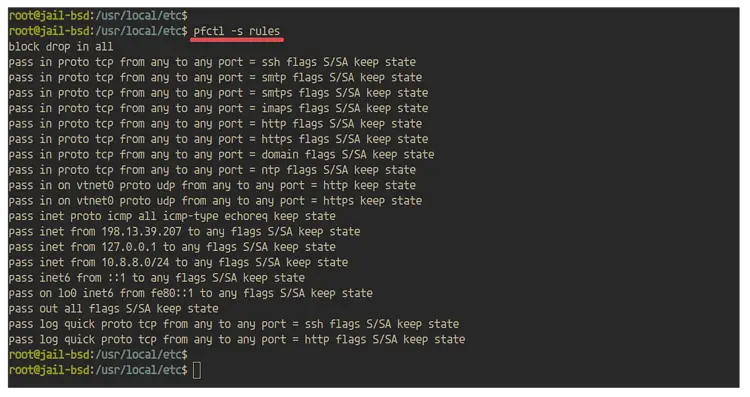This screenshot has width=750, height=397.
Task: Click the tcp http port rule line
Action: (215, 123)
